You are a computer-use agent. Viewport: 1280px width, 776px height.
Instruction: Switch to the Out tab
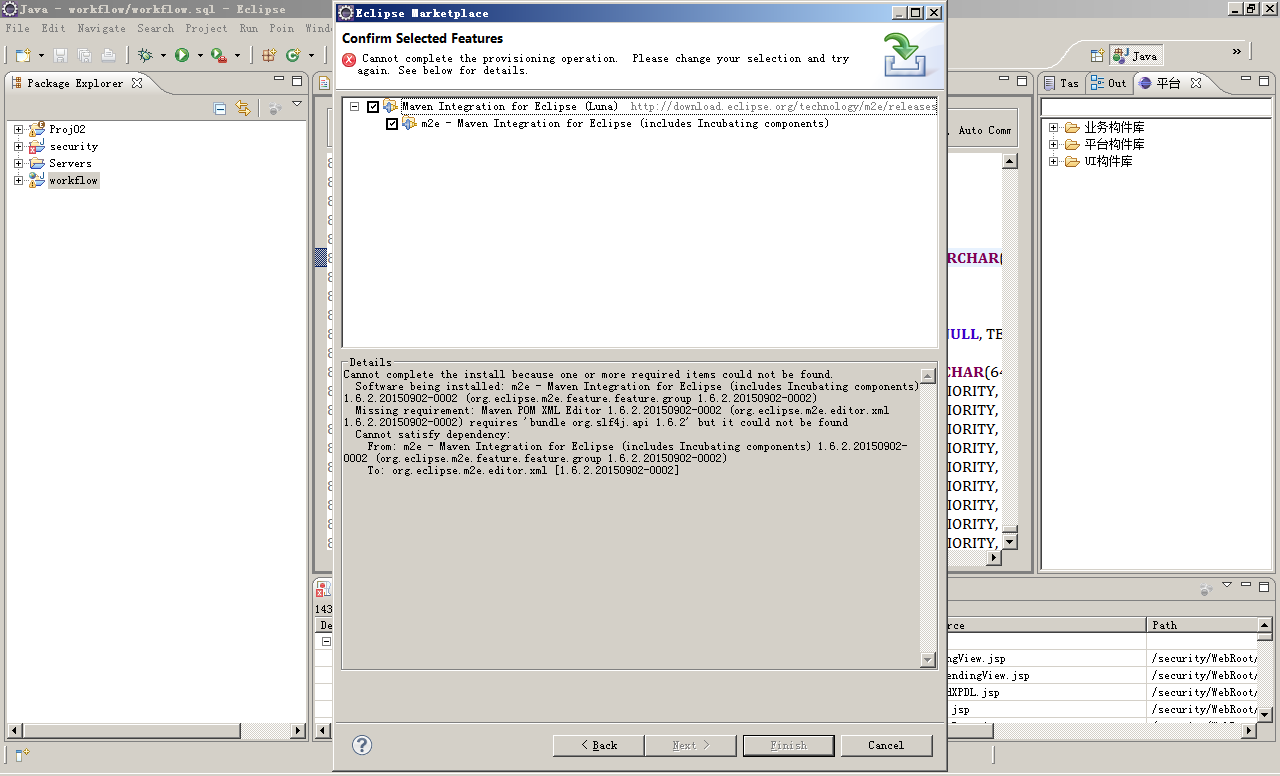pos(1109,83)
